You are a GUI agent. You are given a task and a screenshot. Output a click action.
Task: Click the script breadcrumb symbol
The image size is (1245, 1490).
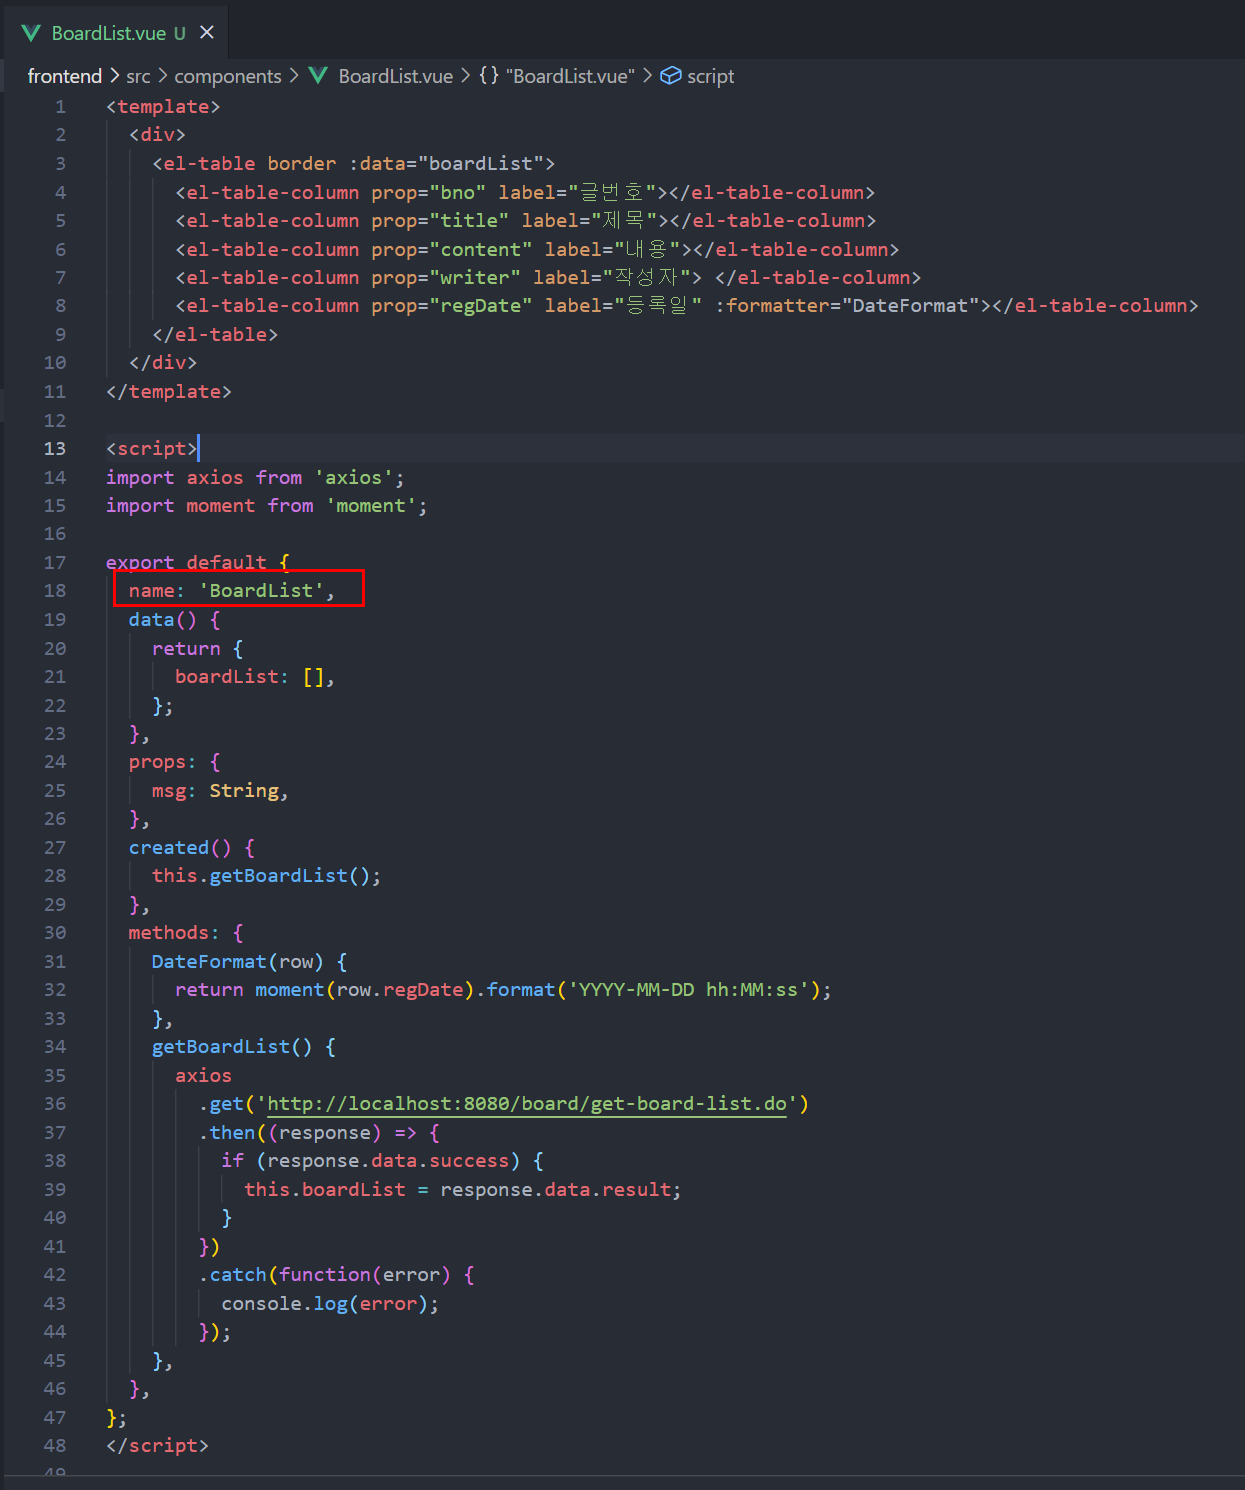click(x=711, y=76)
